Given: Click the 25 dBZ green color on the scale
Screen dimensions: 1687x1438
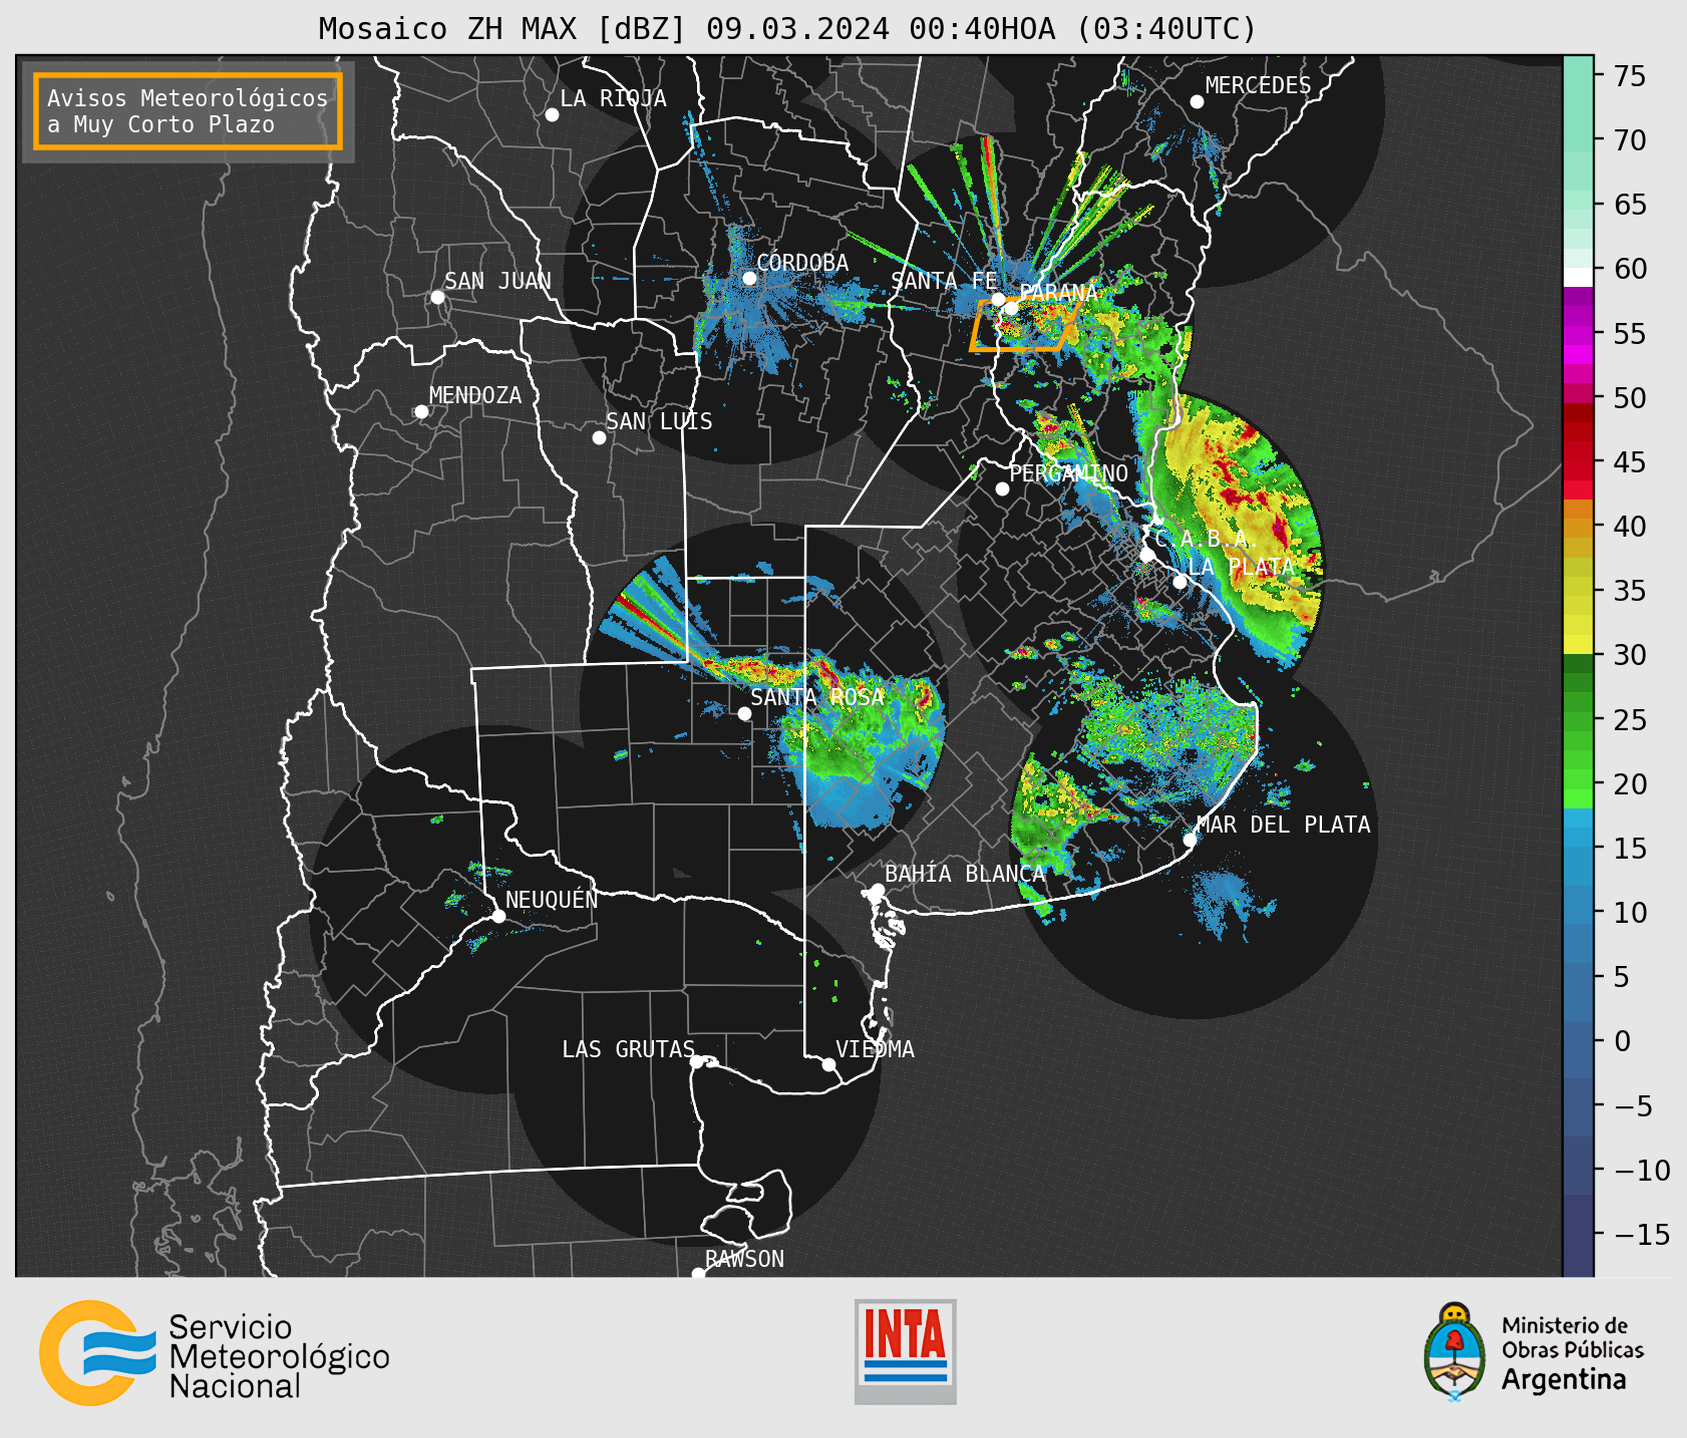Looking at the screenshot, I should tap(1578, 720).
